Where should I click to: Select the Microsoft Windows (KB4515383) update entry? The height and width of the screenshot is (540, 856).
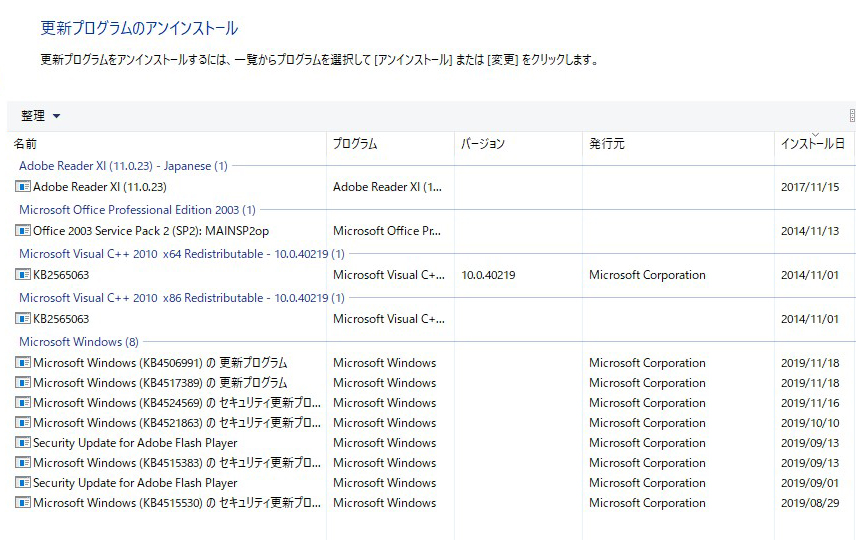pos(431,463)
